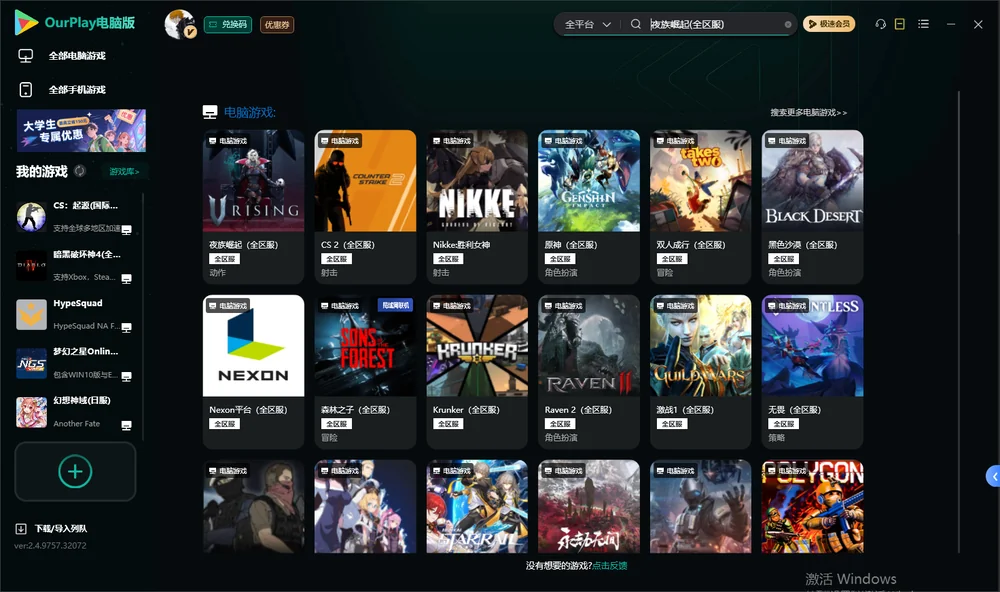Refresh the 我的游戏 list

point(80,171)
